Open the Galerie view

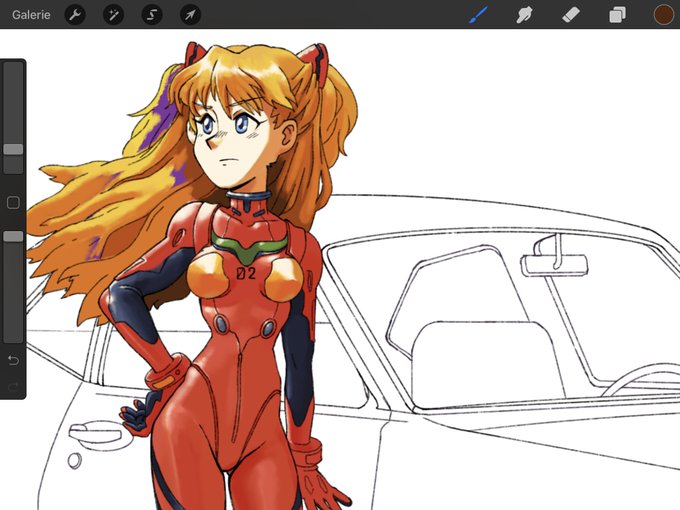[31, 15]
